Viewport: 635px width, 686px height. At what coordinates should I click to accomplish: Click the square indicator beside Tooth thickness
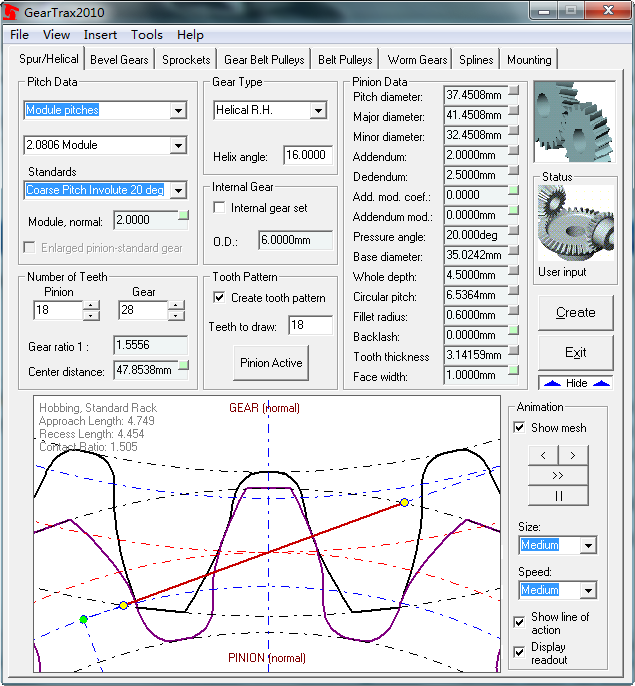(x=514, y=350)
